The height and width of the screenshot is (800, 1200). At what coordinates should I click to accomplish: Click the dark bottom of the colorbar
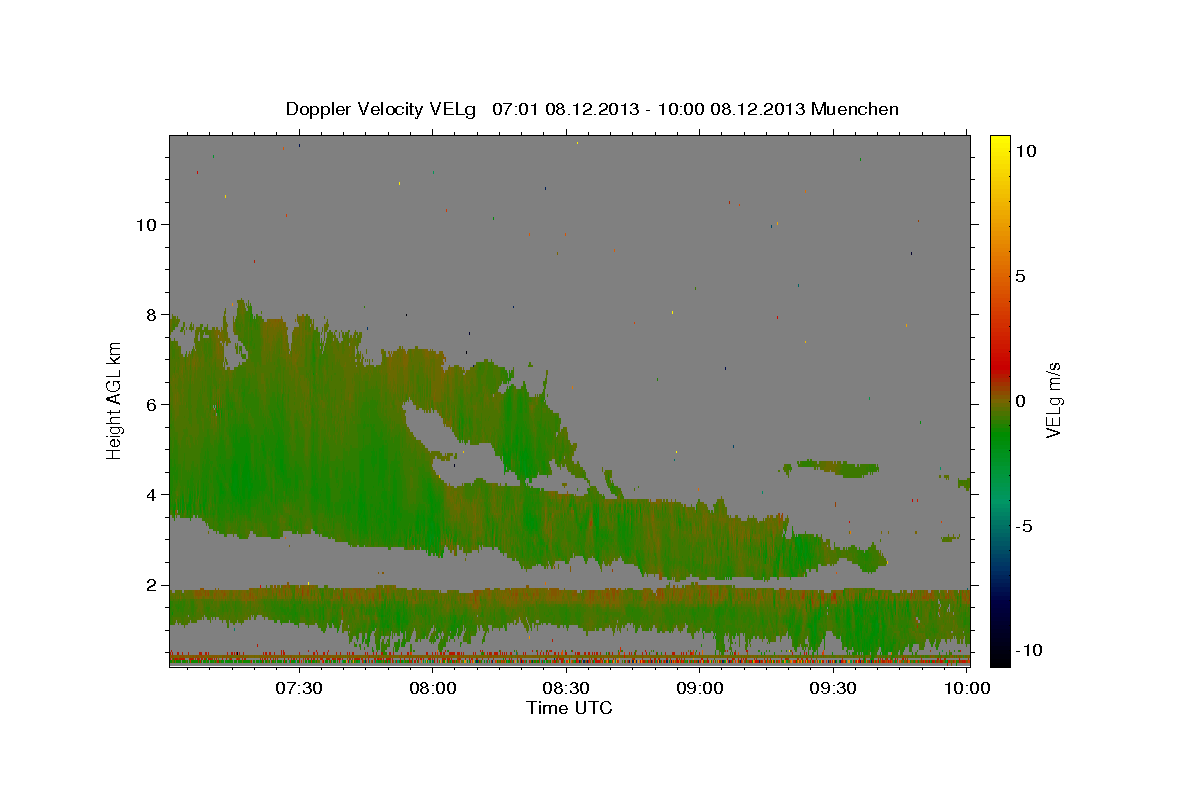(x=1000, y=650)
